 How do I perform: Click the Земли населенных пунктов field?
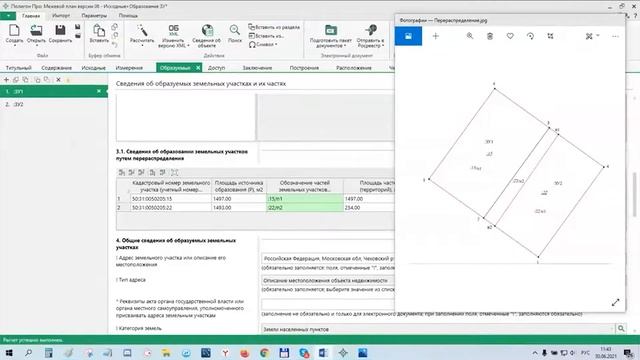(438, 329)
